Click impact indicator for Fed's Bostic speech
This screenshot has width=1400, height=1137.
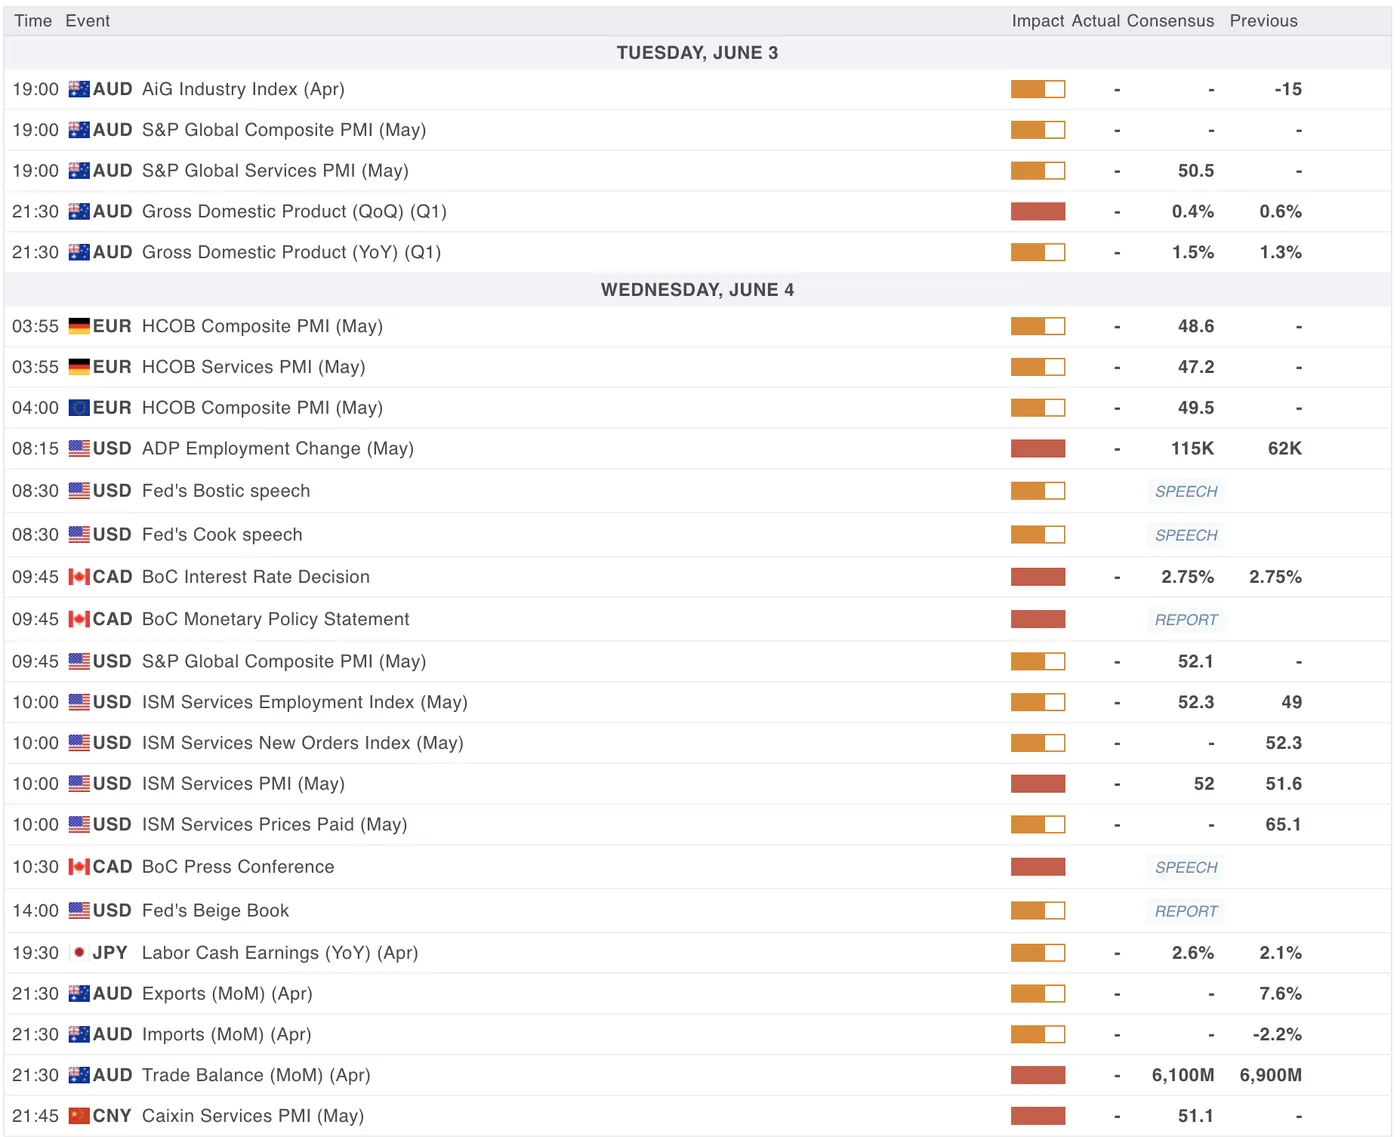click(1038, 491)
